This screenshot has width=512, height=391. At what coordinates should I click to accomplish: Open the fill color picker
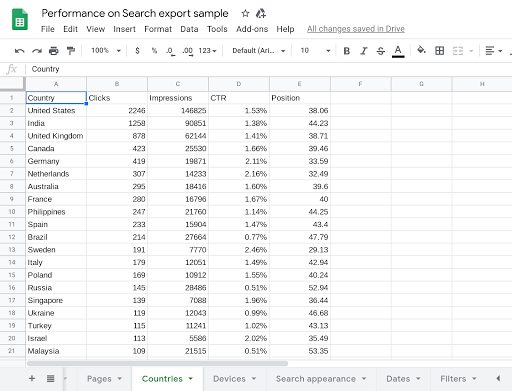(421, 50)
